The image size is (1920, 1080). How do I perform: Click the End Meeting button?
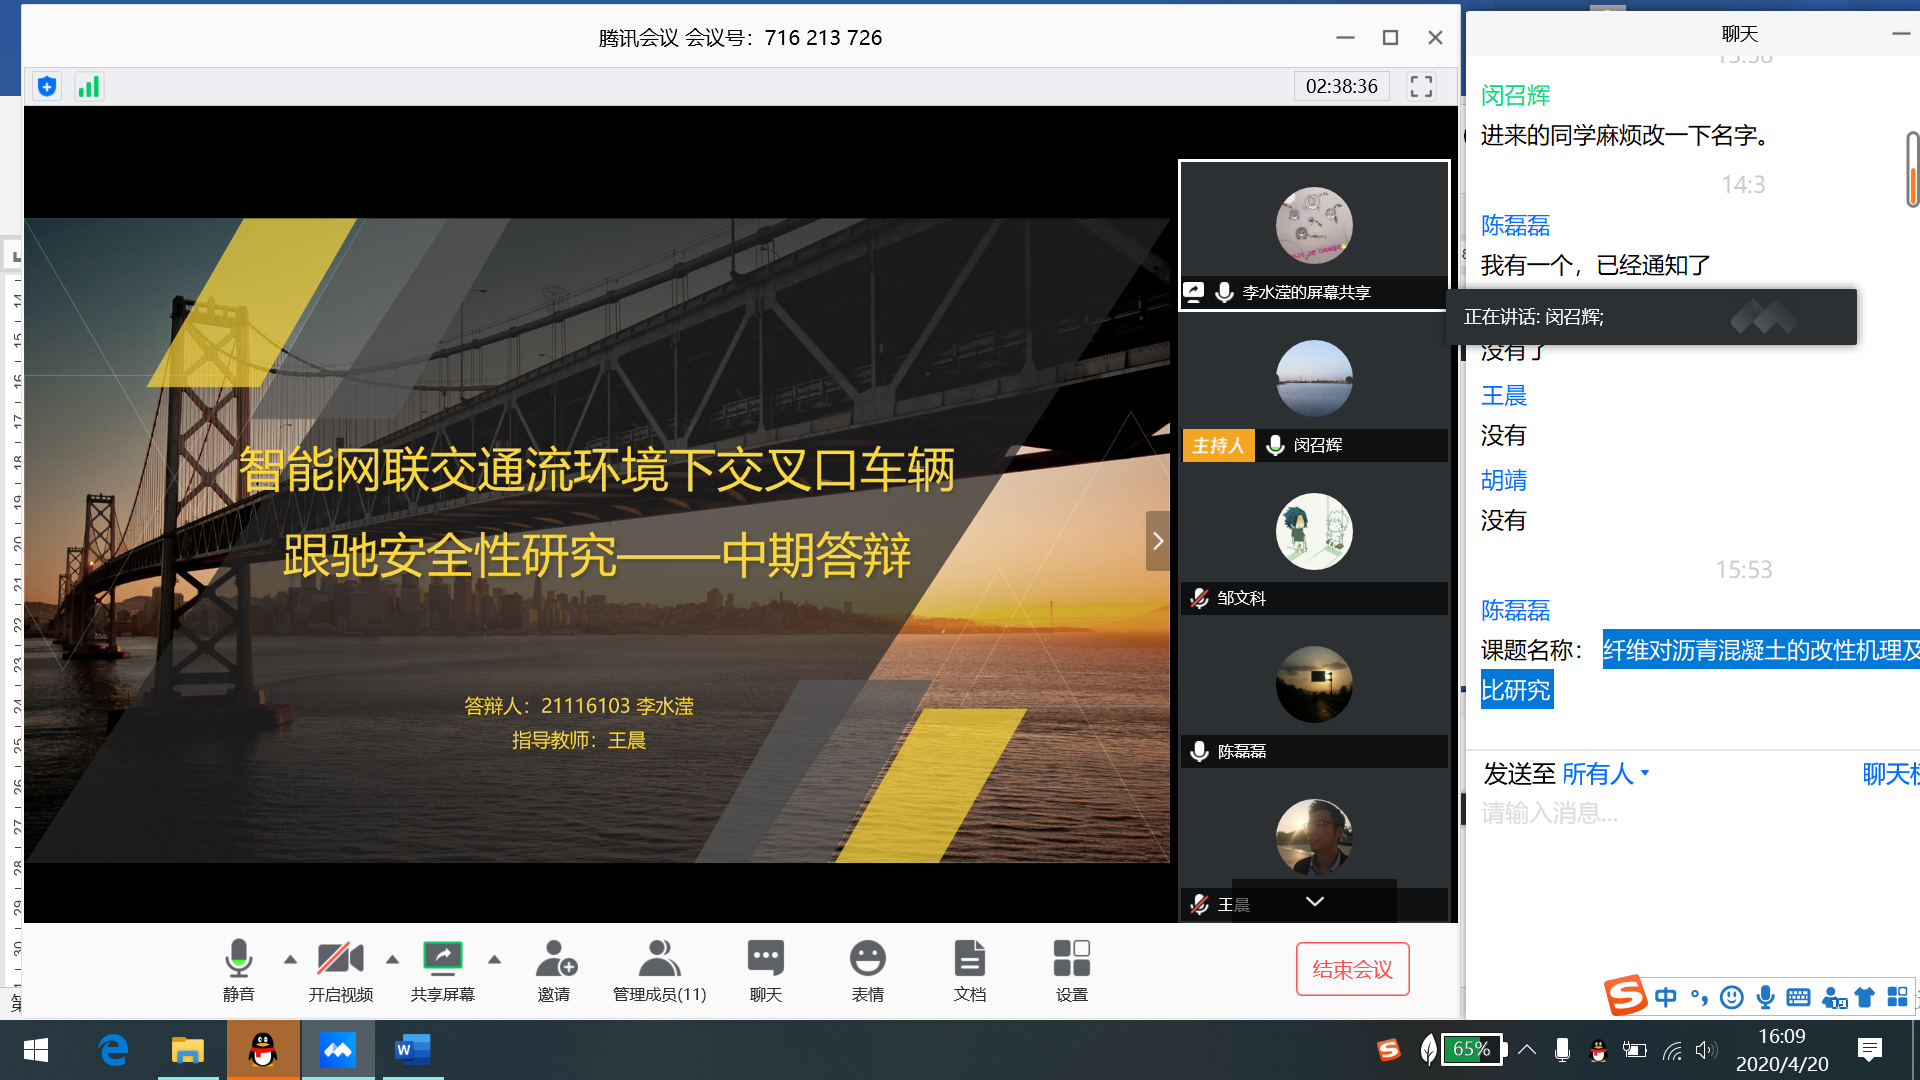1352,969
